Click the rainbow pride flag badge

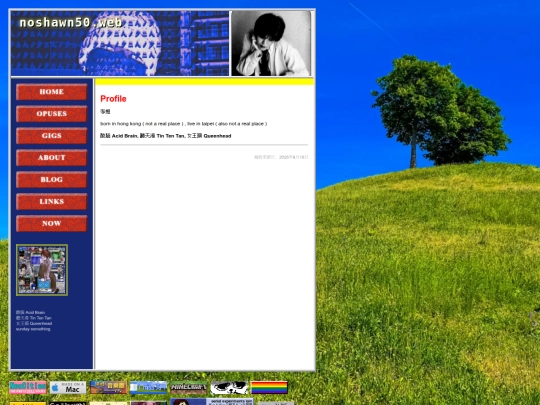269,388
